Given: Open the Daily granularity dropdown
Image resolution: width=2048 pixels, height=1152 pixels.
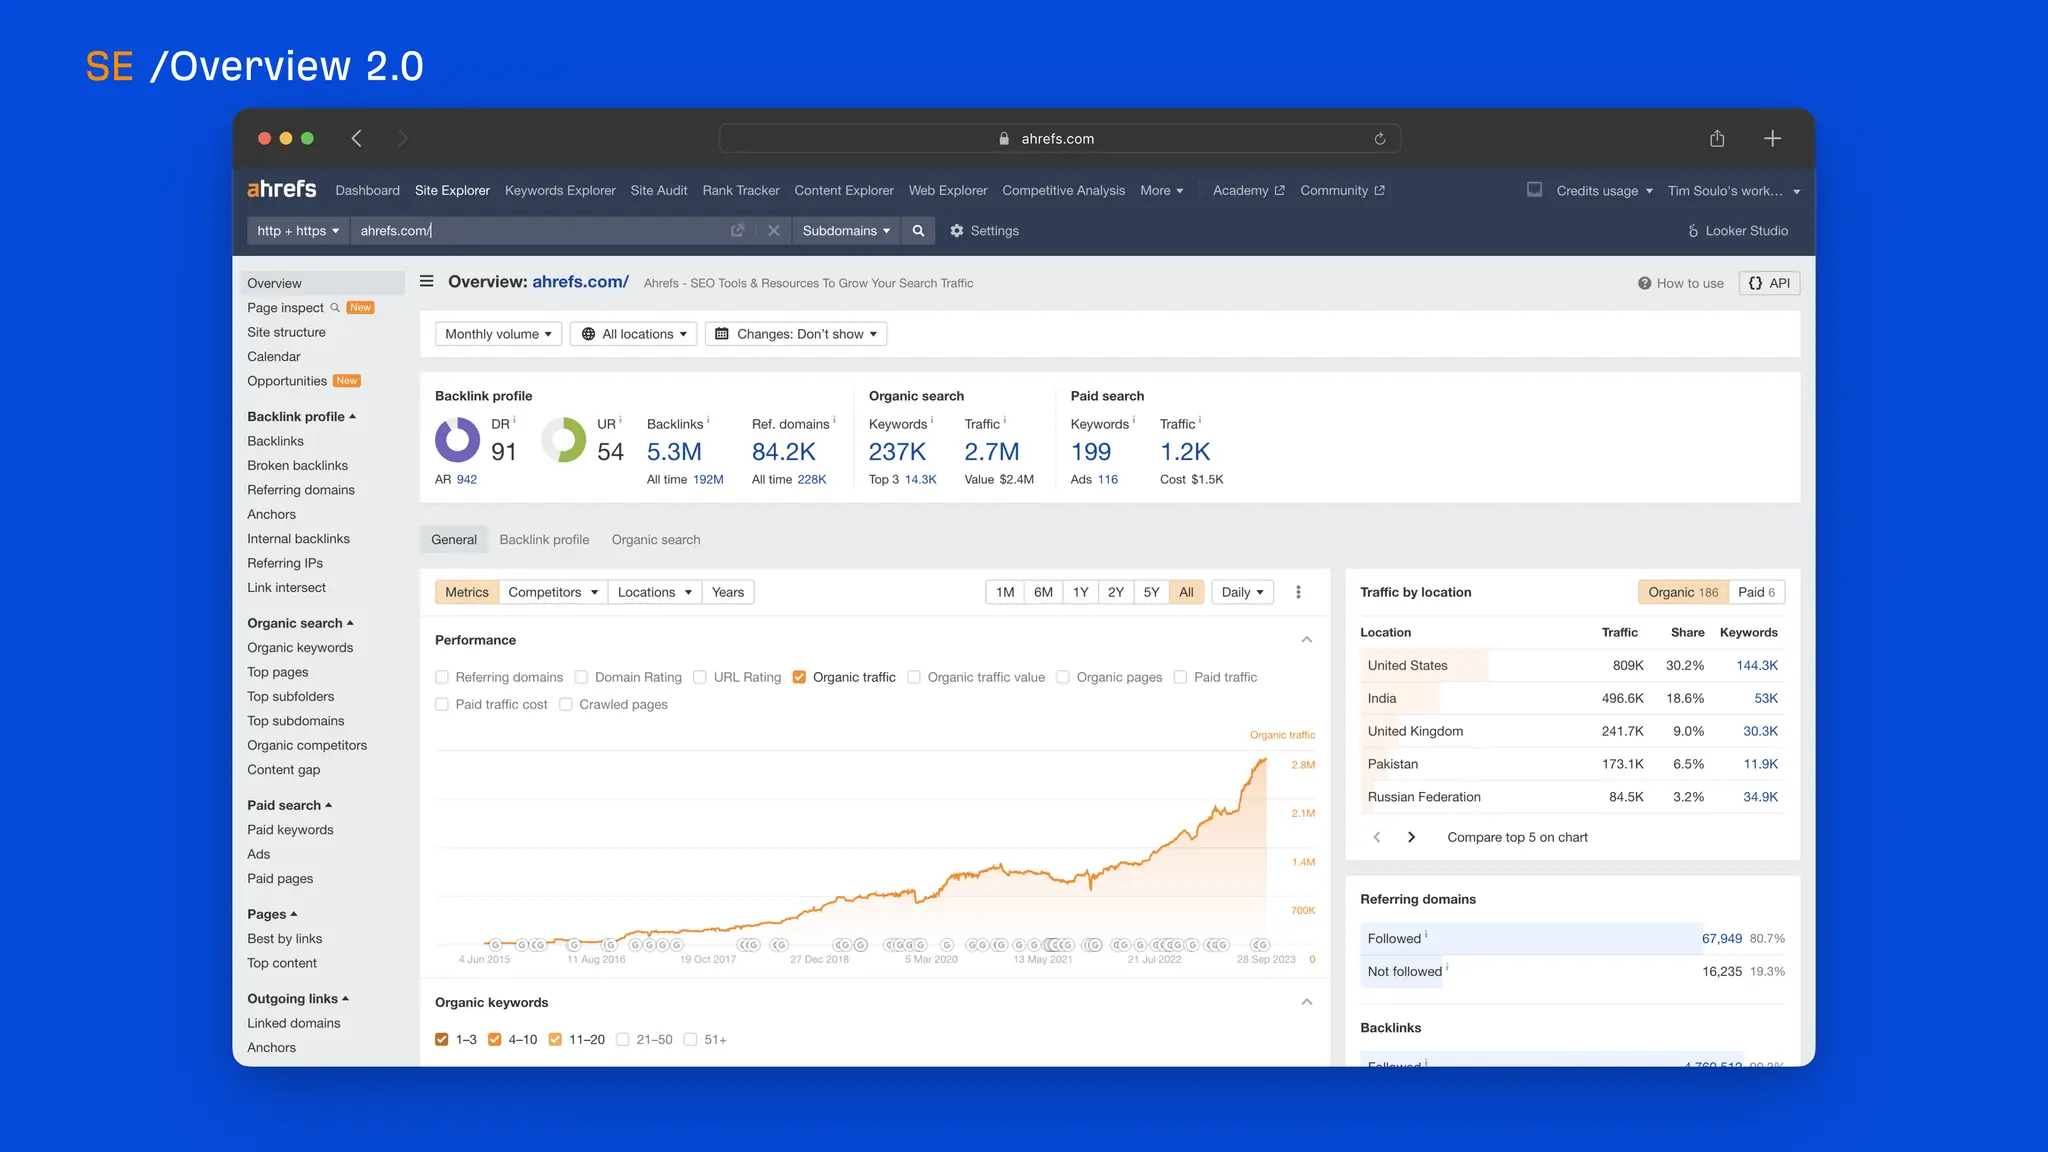Looking at the screenshot, I should point(1242,592).
